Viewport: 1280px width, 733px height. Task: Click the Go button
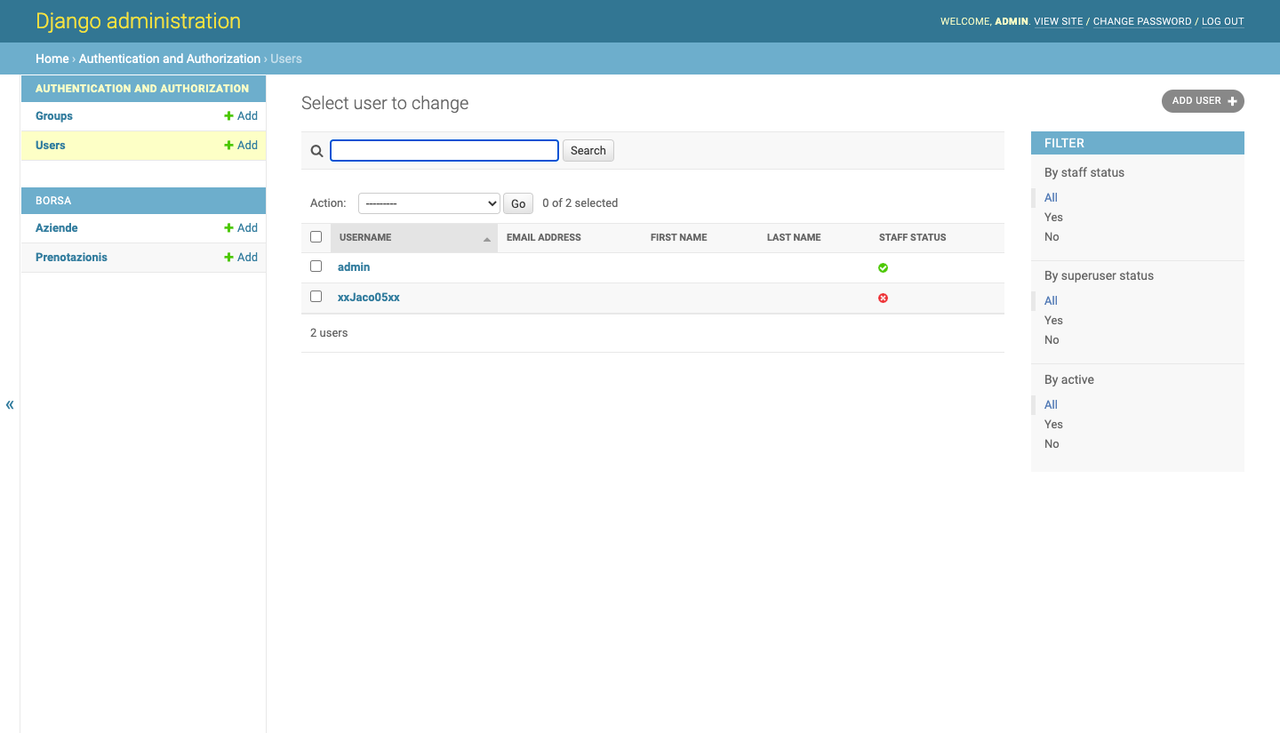point(518,203)
